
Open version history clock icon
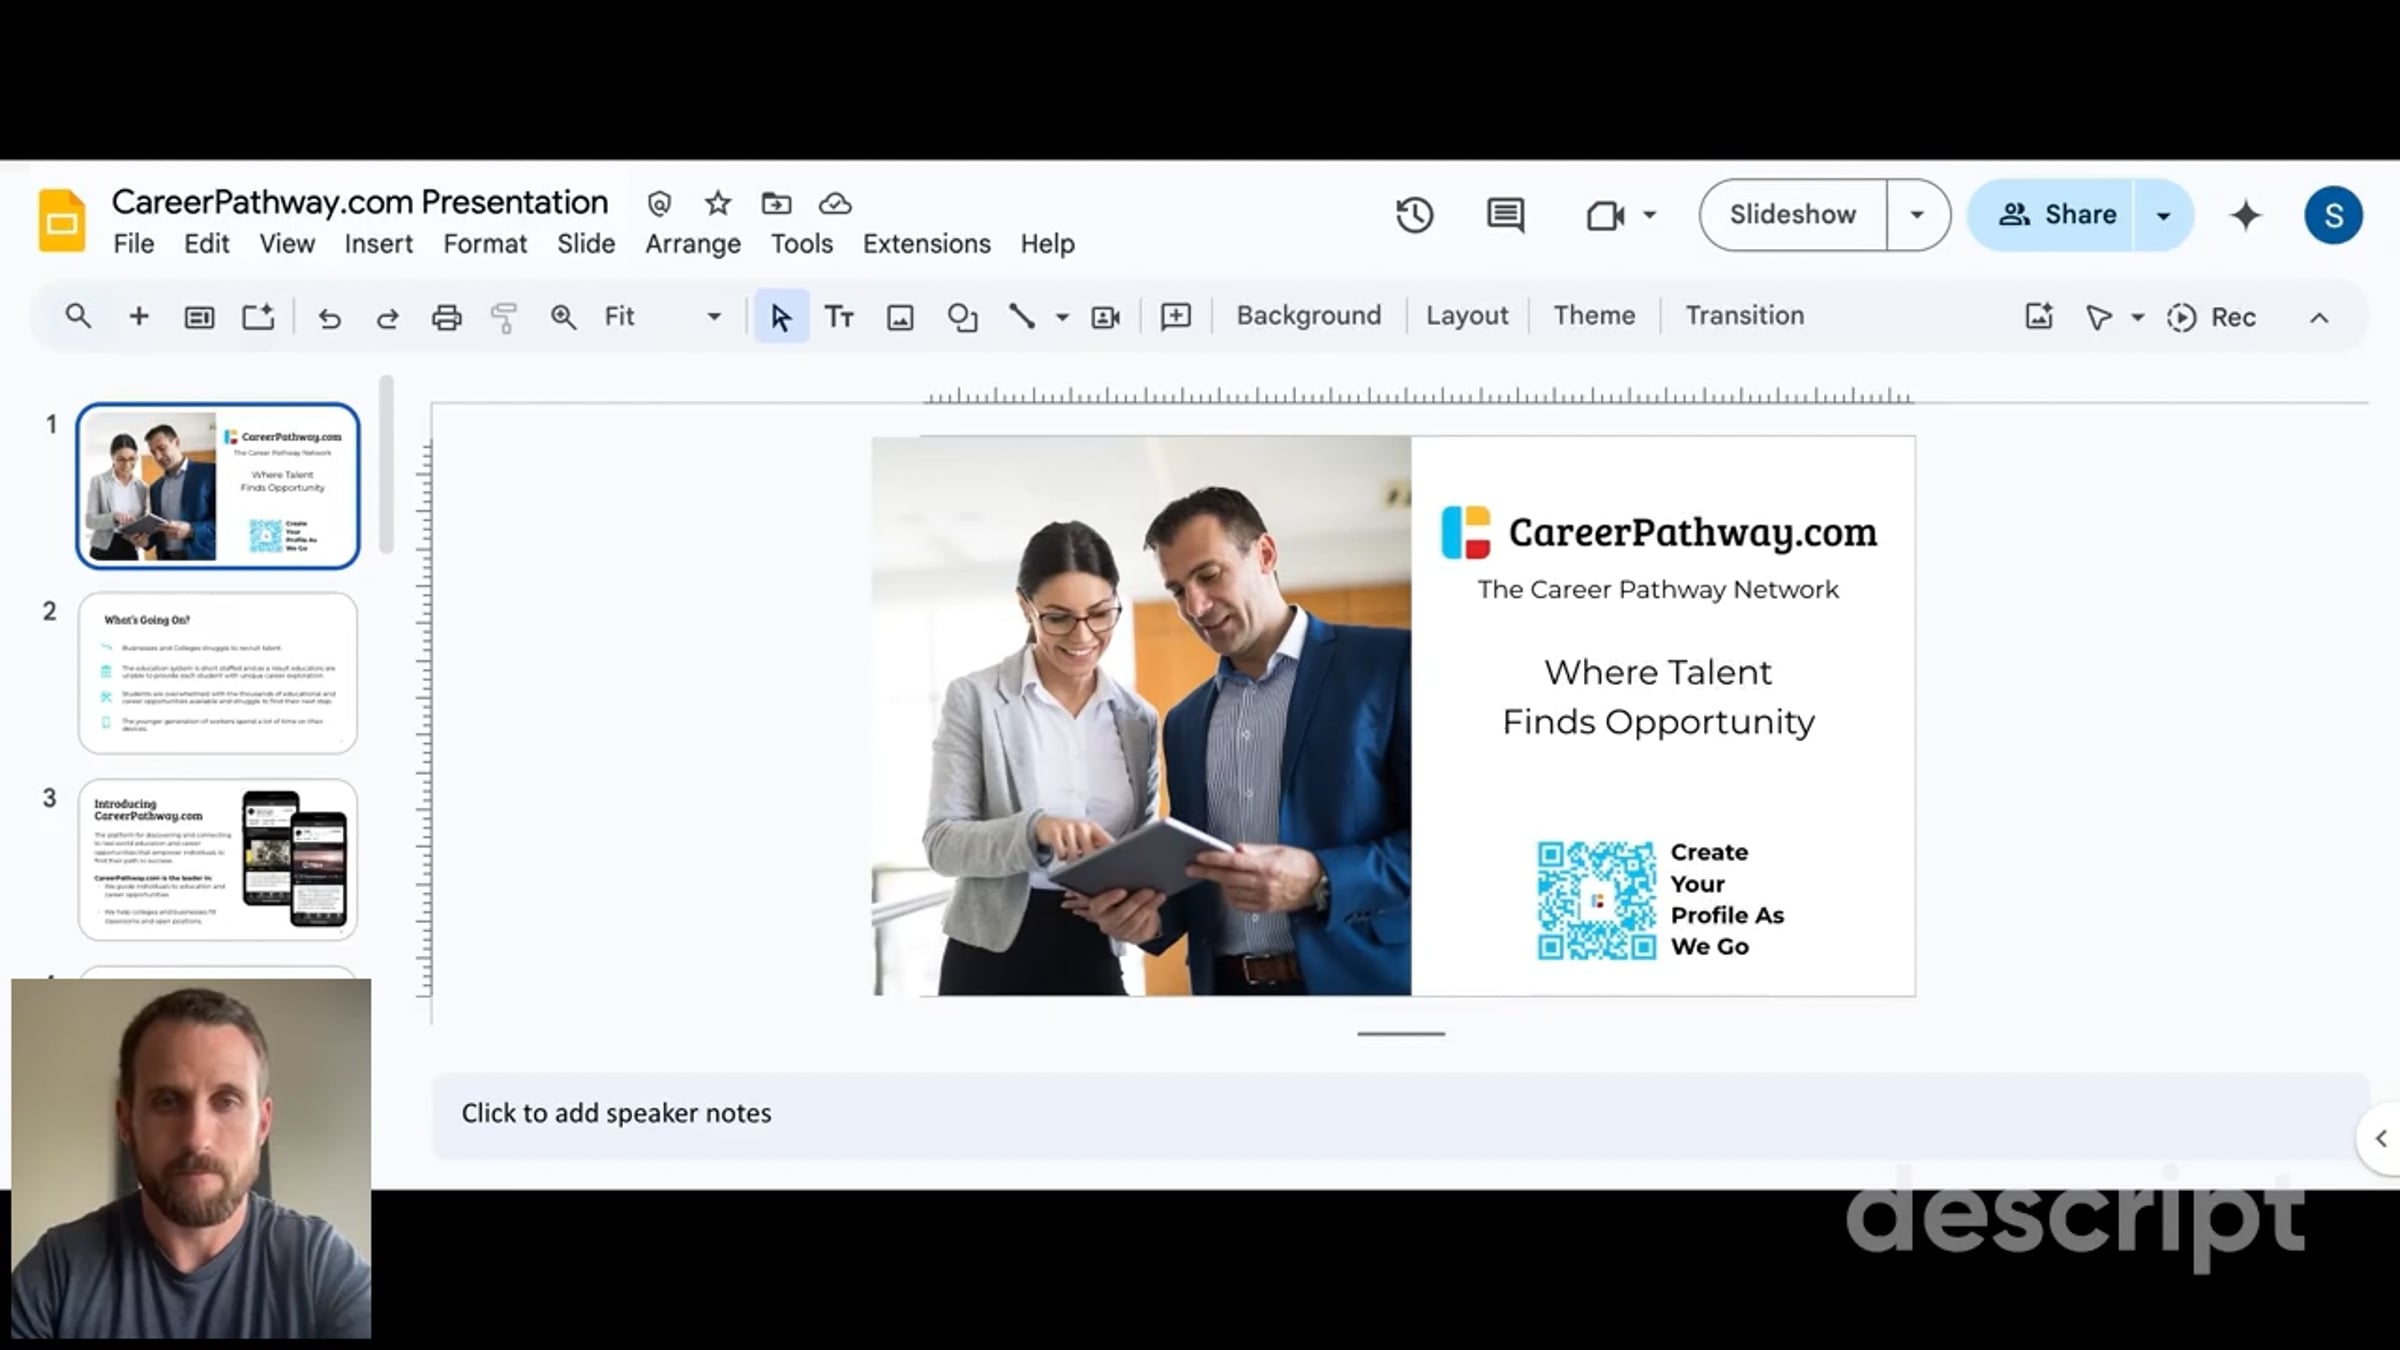[1414, 215]
